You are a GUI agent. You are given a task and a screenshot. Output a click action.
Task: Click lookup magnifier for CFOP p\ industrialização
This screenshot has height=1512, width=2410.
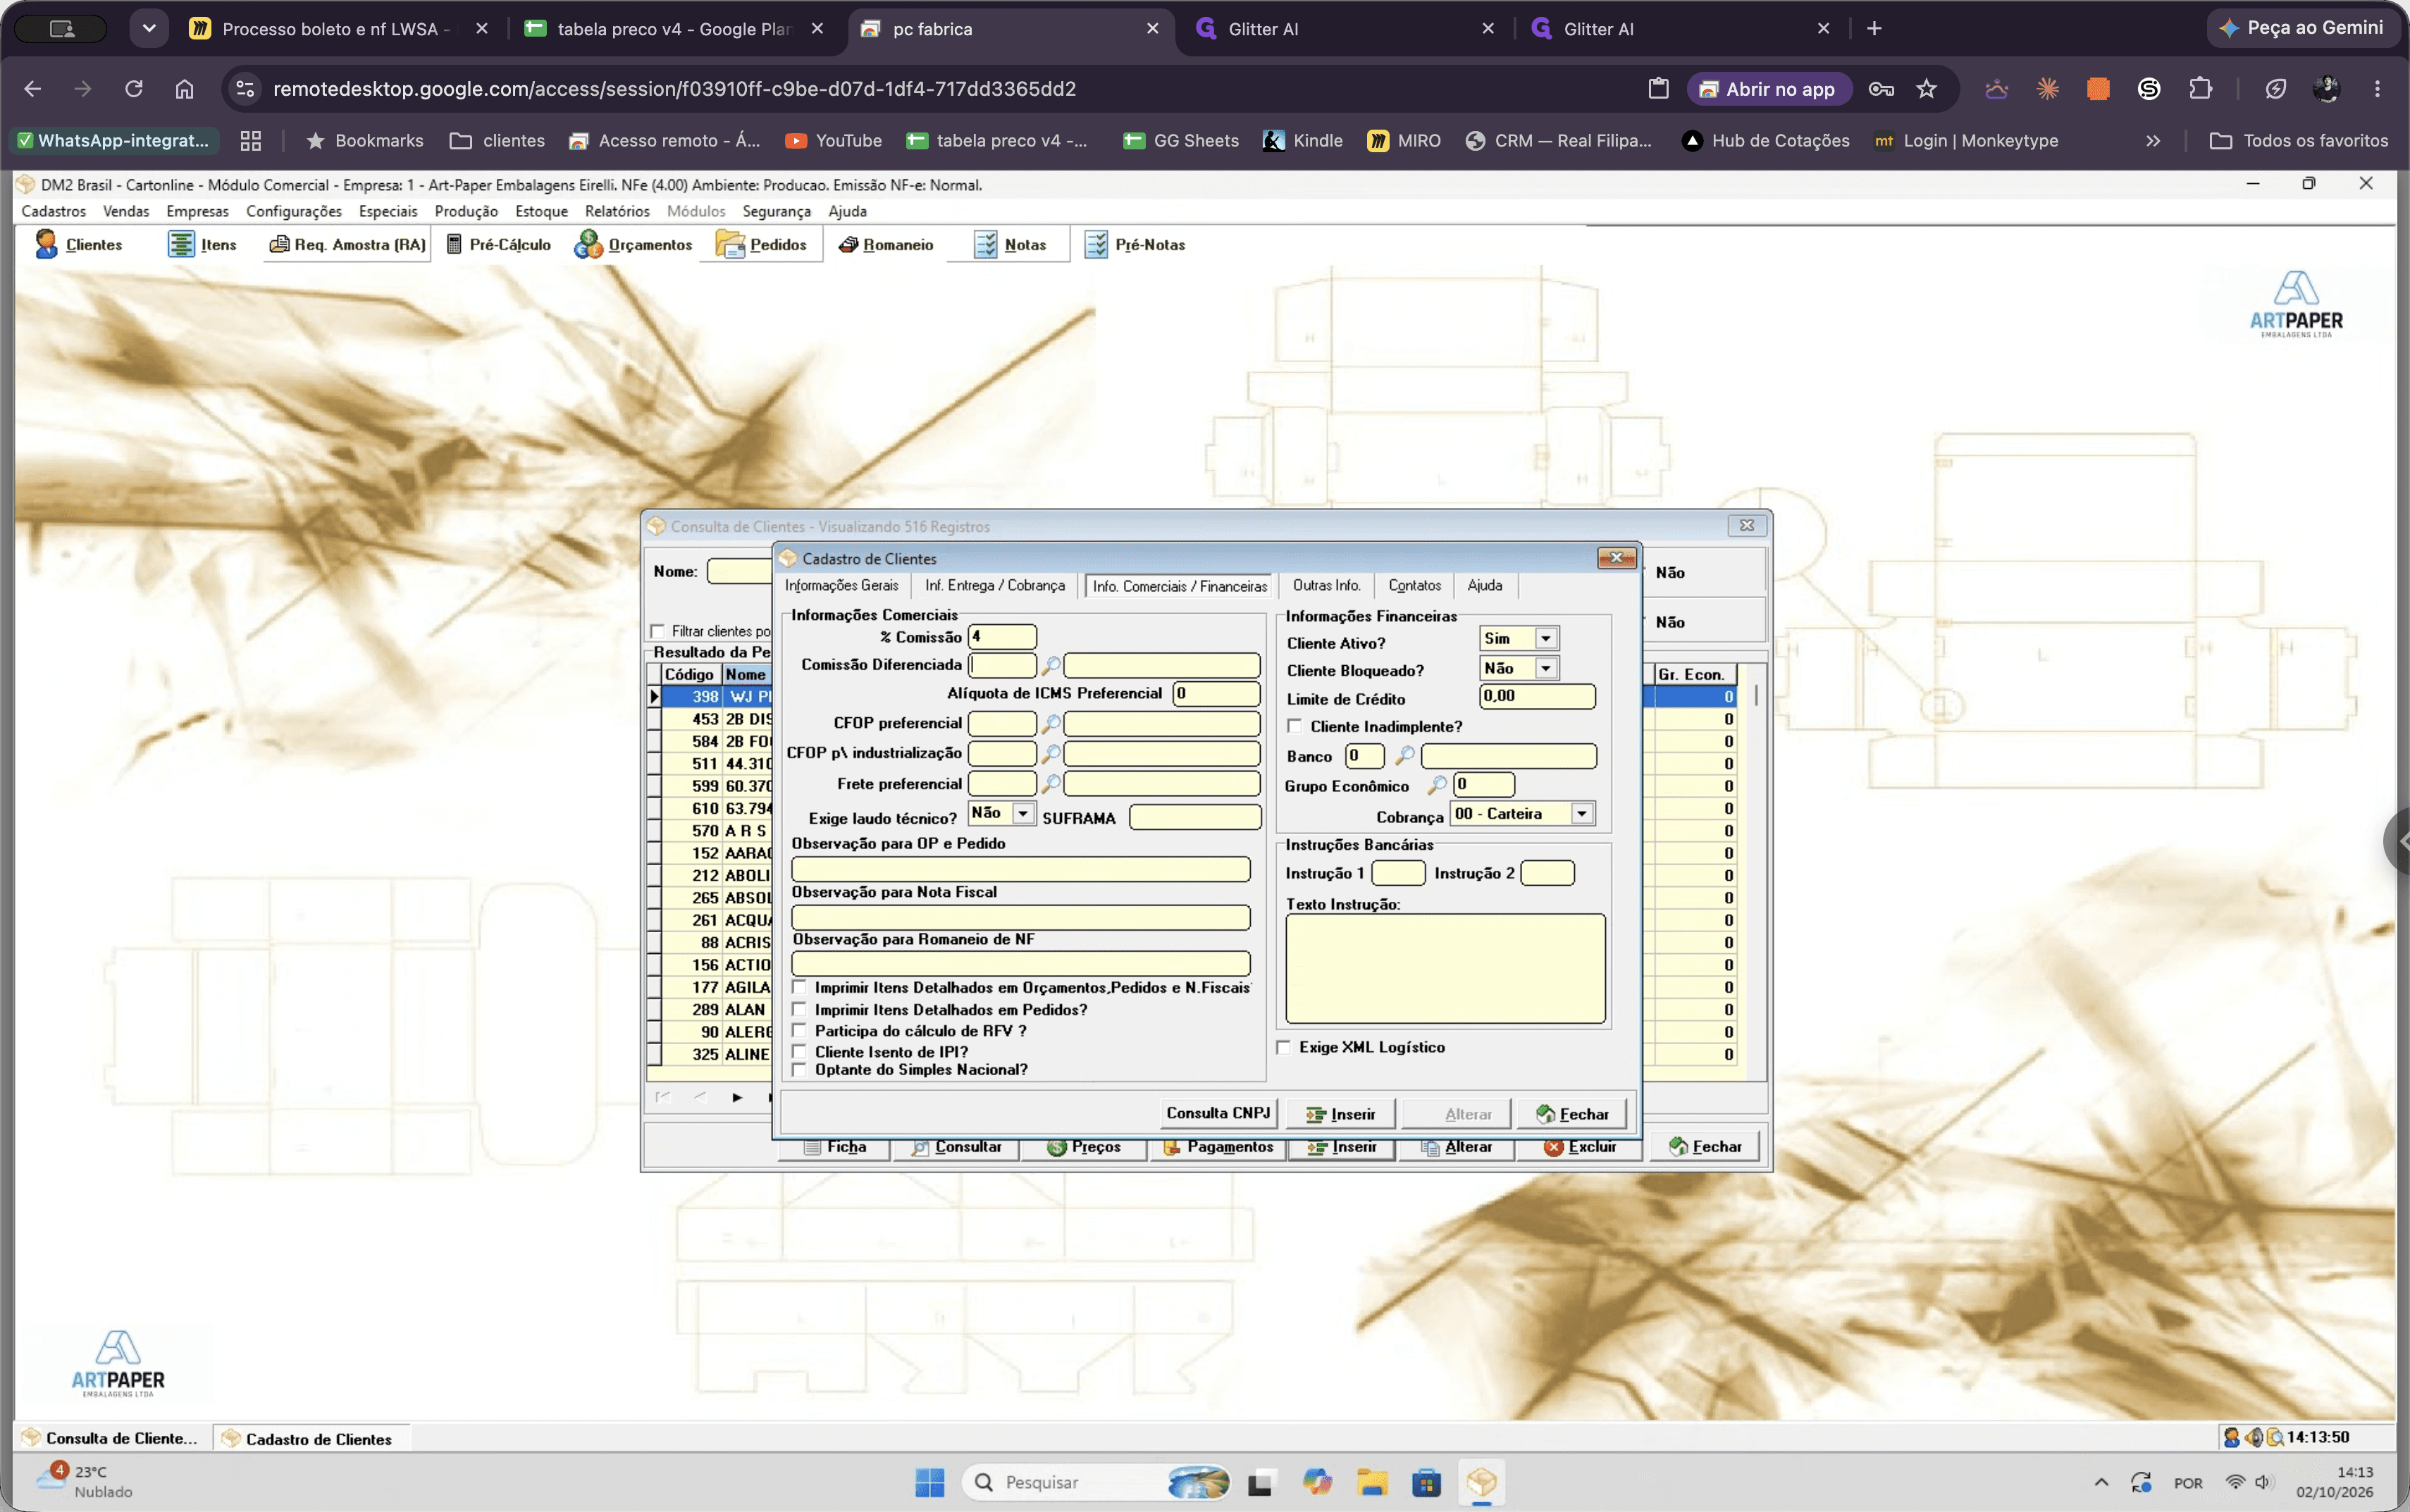[1050, 753]
